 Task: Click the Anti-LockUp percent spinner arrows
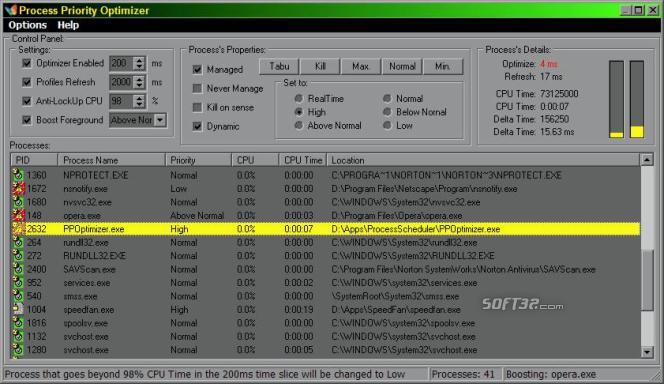tap(139, 101)
